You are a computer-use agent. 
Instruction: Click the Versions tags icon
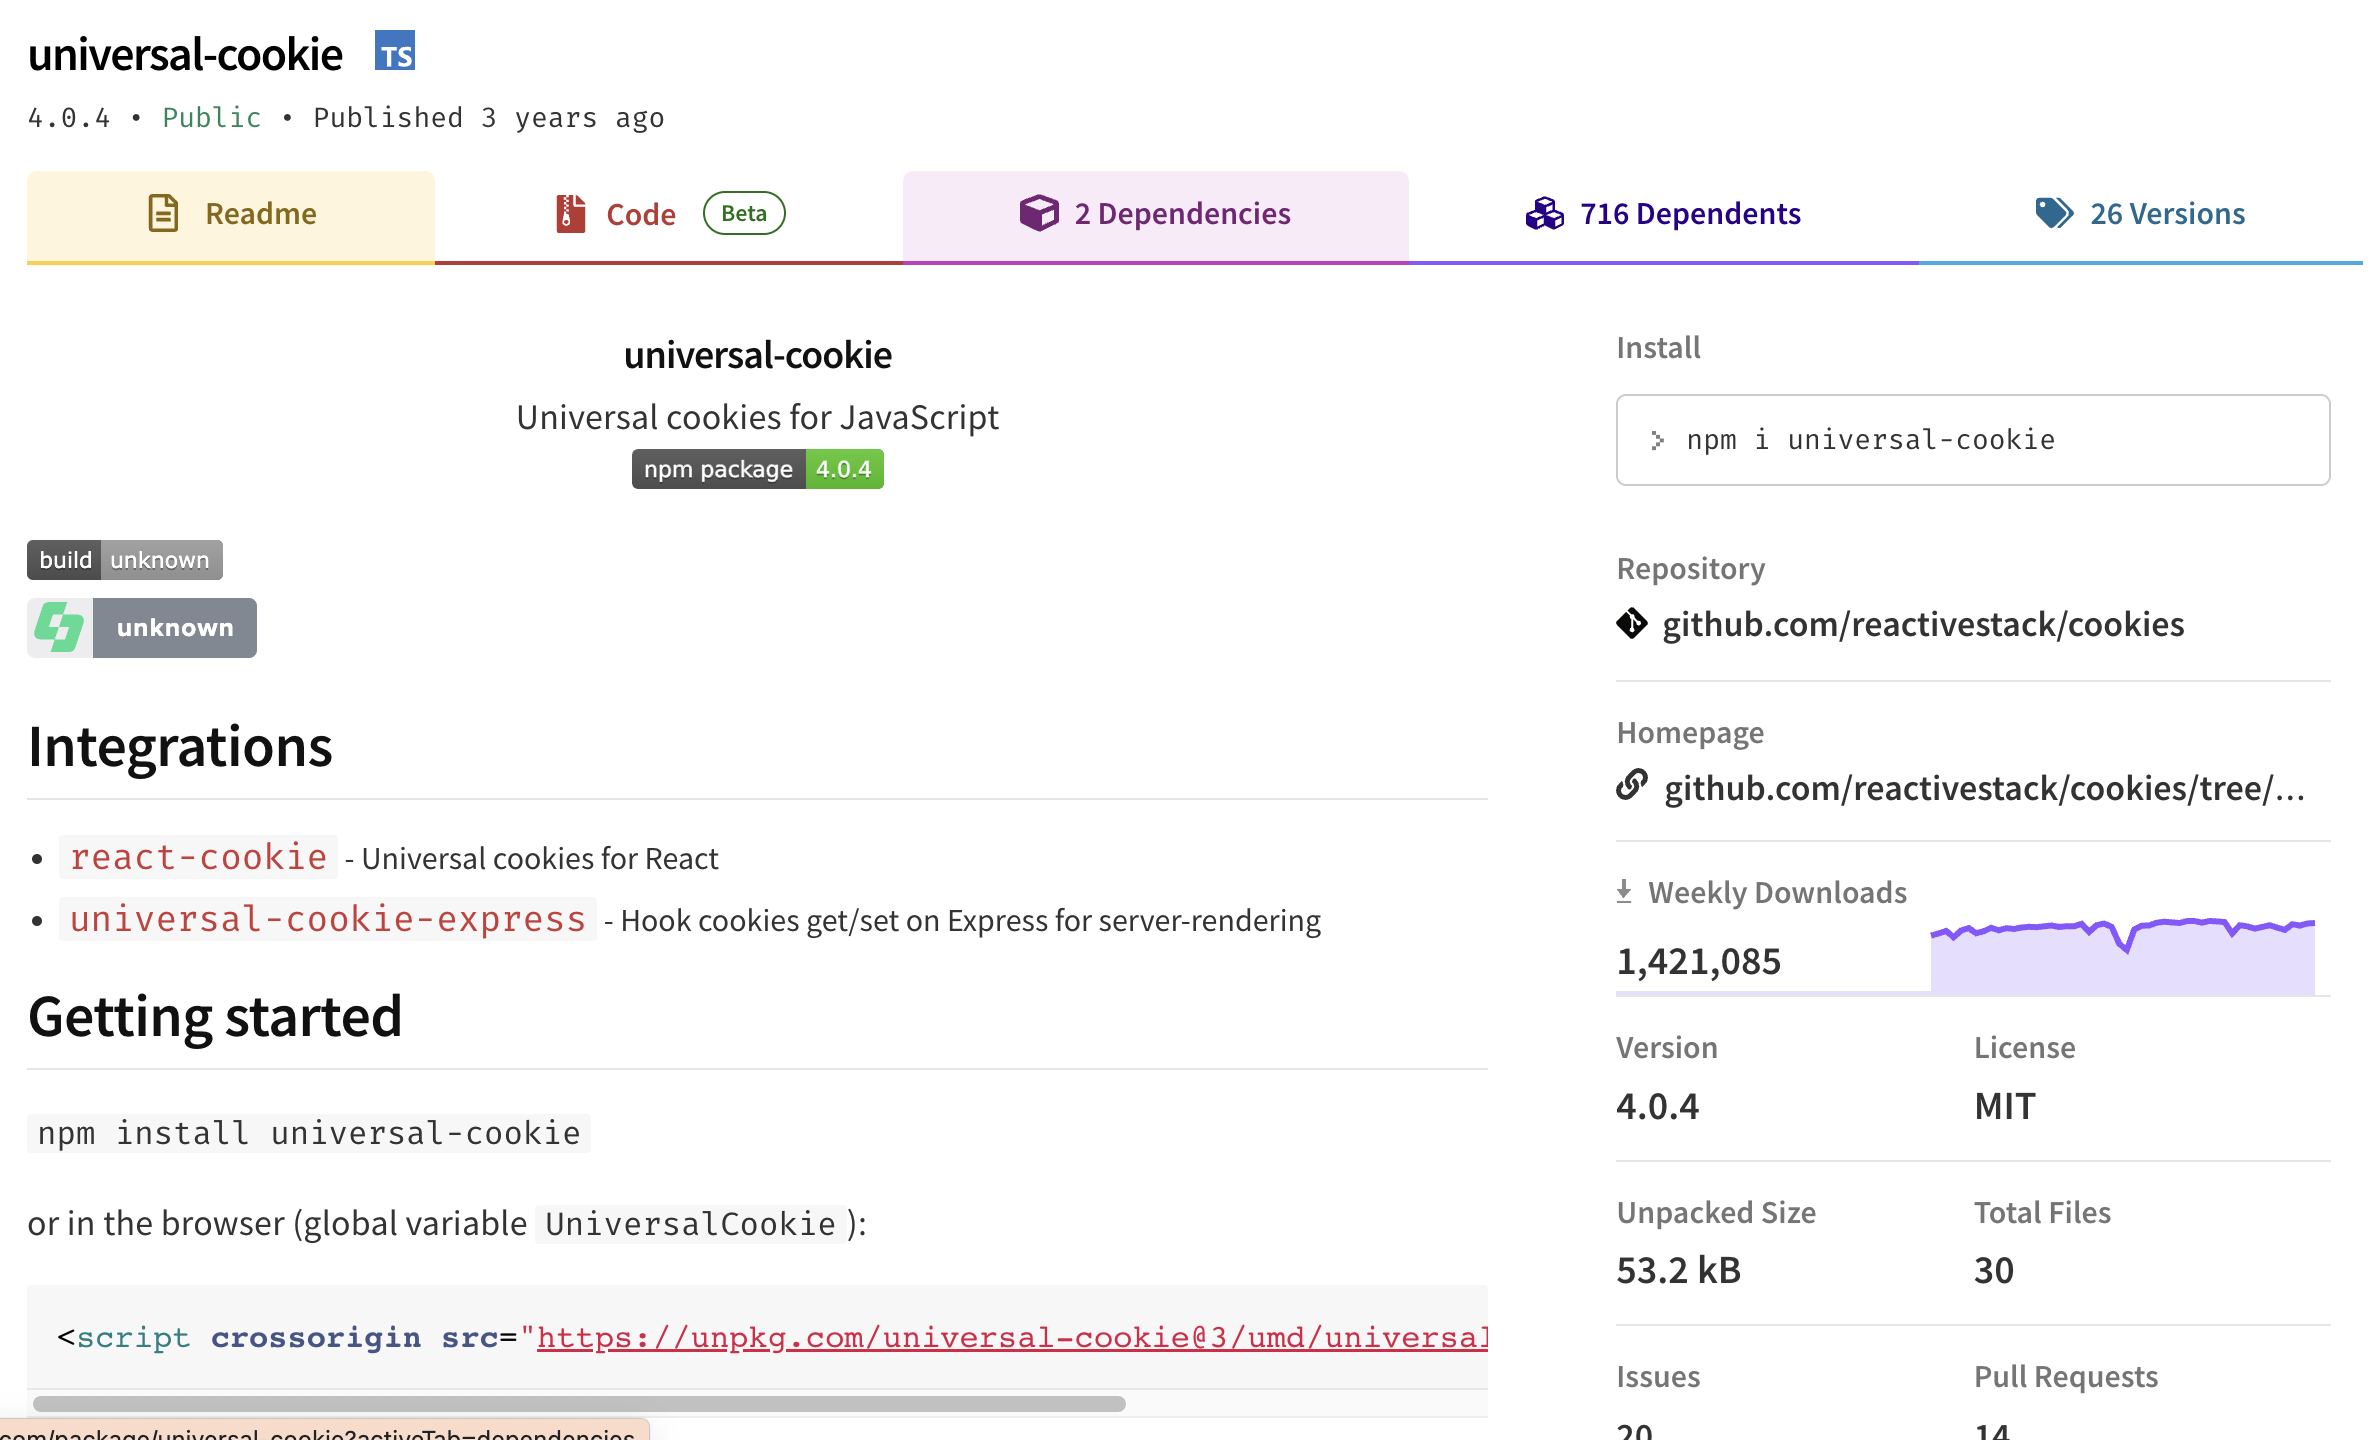[2054, 213]
